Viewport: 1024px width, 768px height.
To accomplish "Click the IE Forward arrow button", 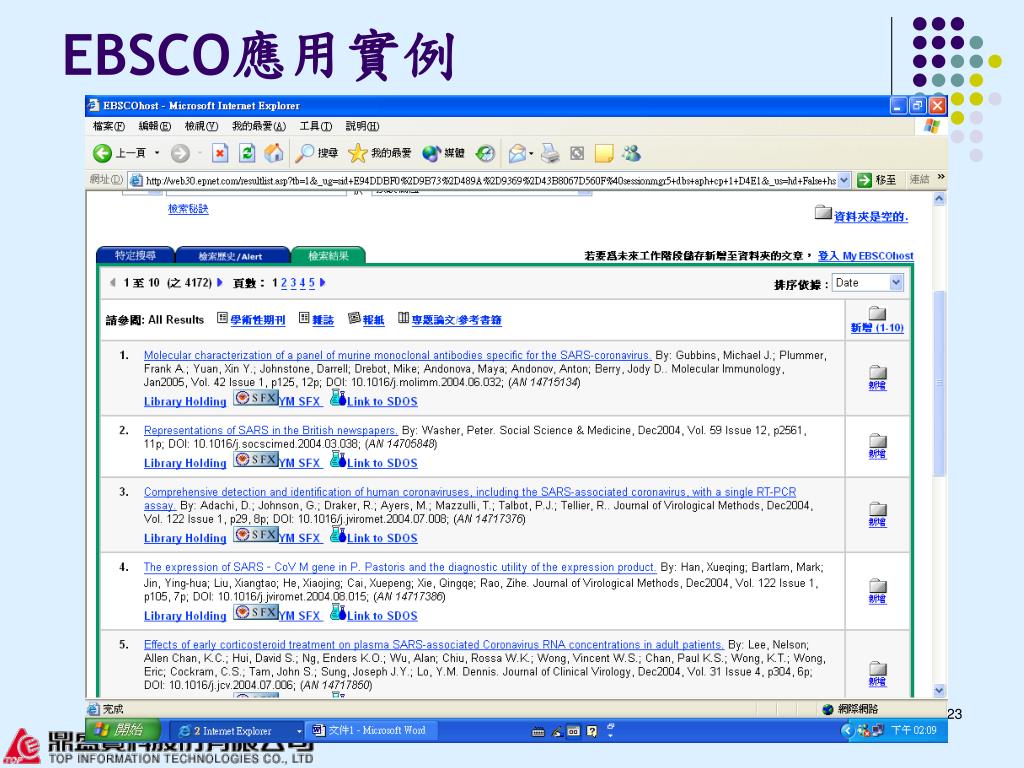I will click(x=180, y=153).
